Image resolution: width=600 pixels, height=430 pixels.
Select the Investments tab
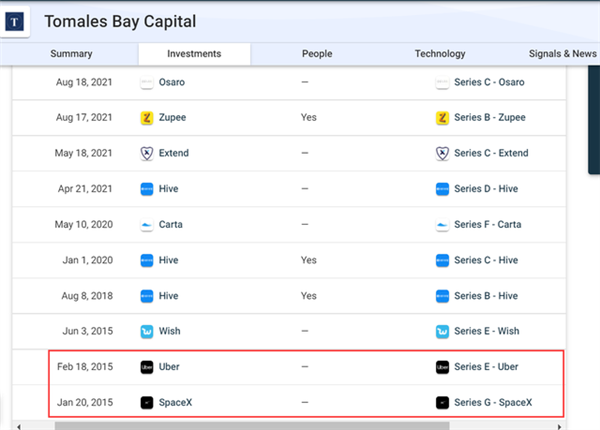click(x=194, y=54)
